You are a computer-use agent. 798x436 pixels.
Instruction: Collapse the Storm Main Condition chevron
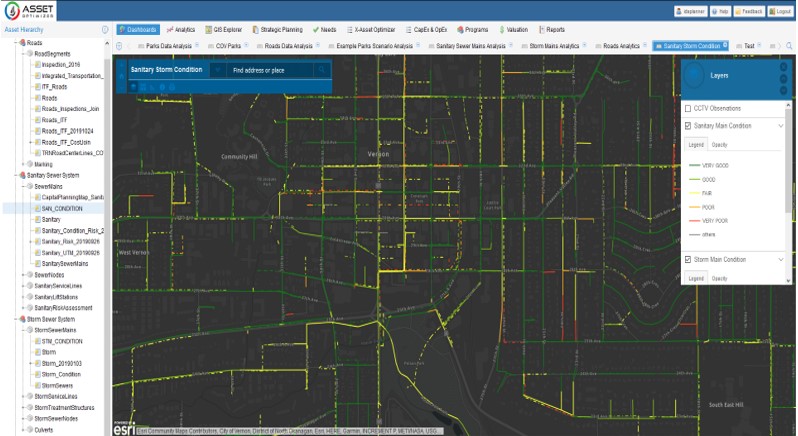pyautogui.click(x=779, y=259)
